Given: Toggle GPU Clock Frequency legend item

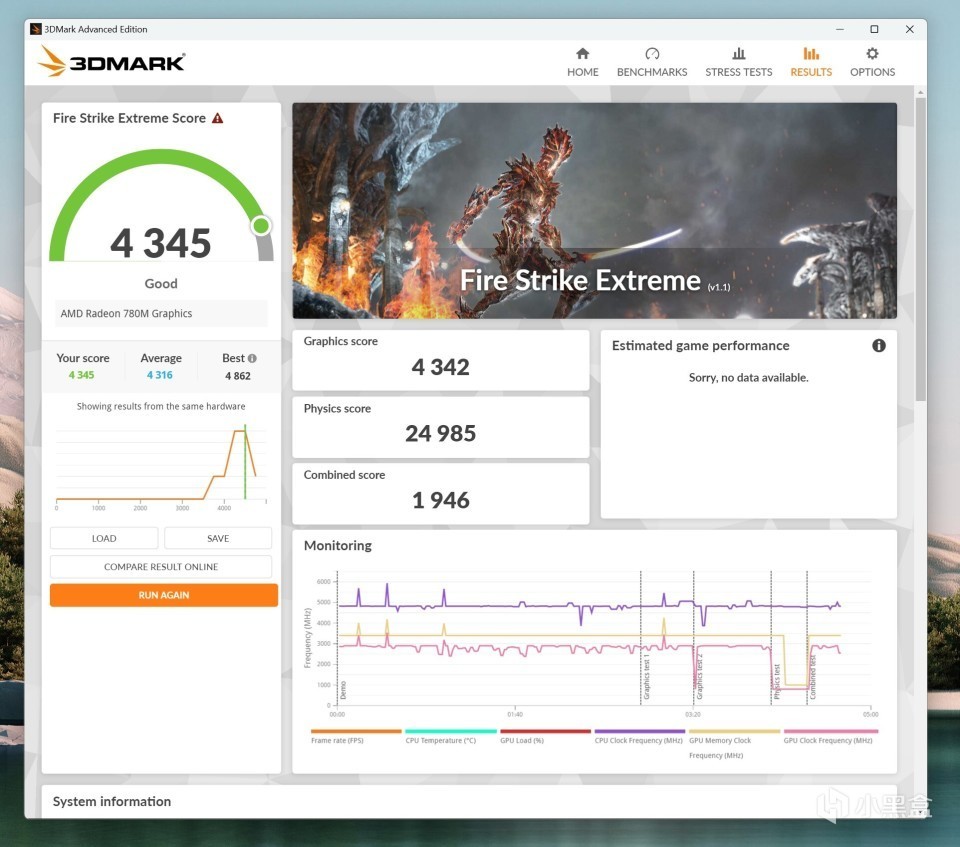Looking at the screenshot, I should coord(830,736).
